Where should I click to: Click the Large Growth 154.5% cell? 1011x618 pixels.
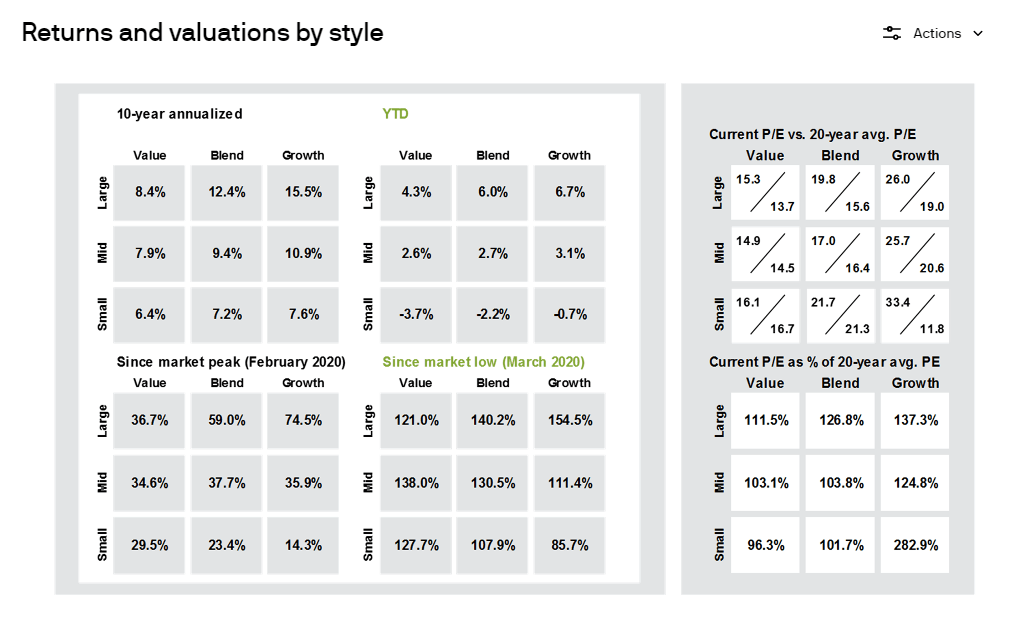point(569,420)
